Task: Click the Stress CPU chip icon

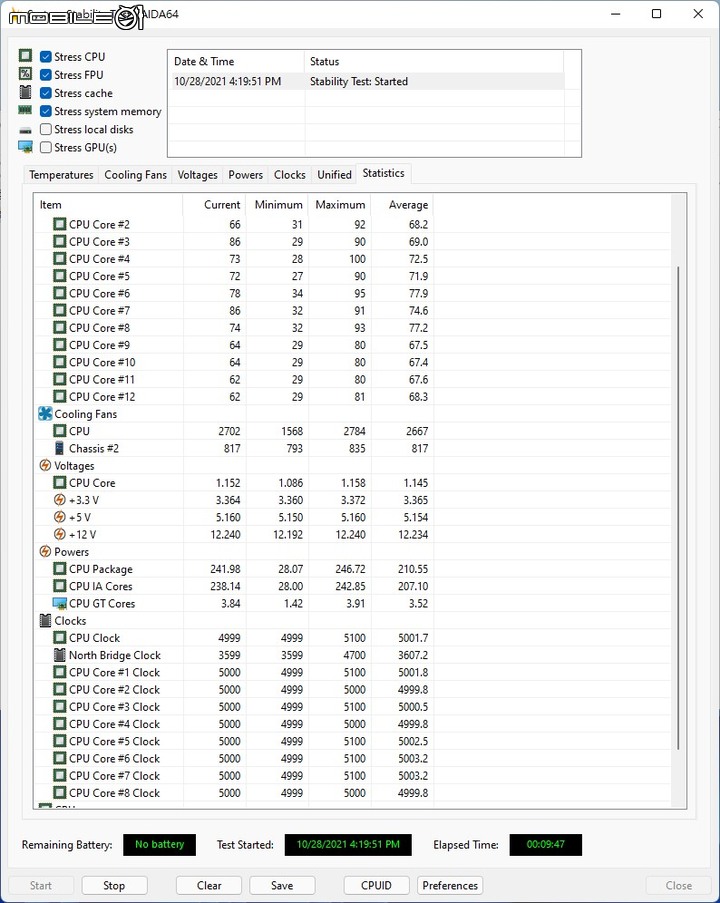Action: click(25, 55)
